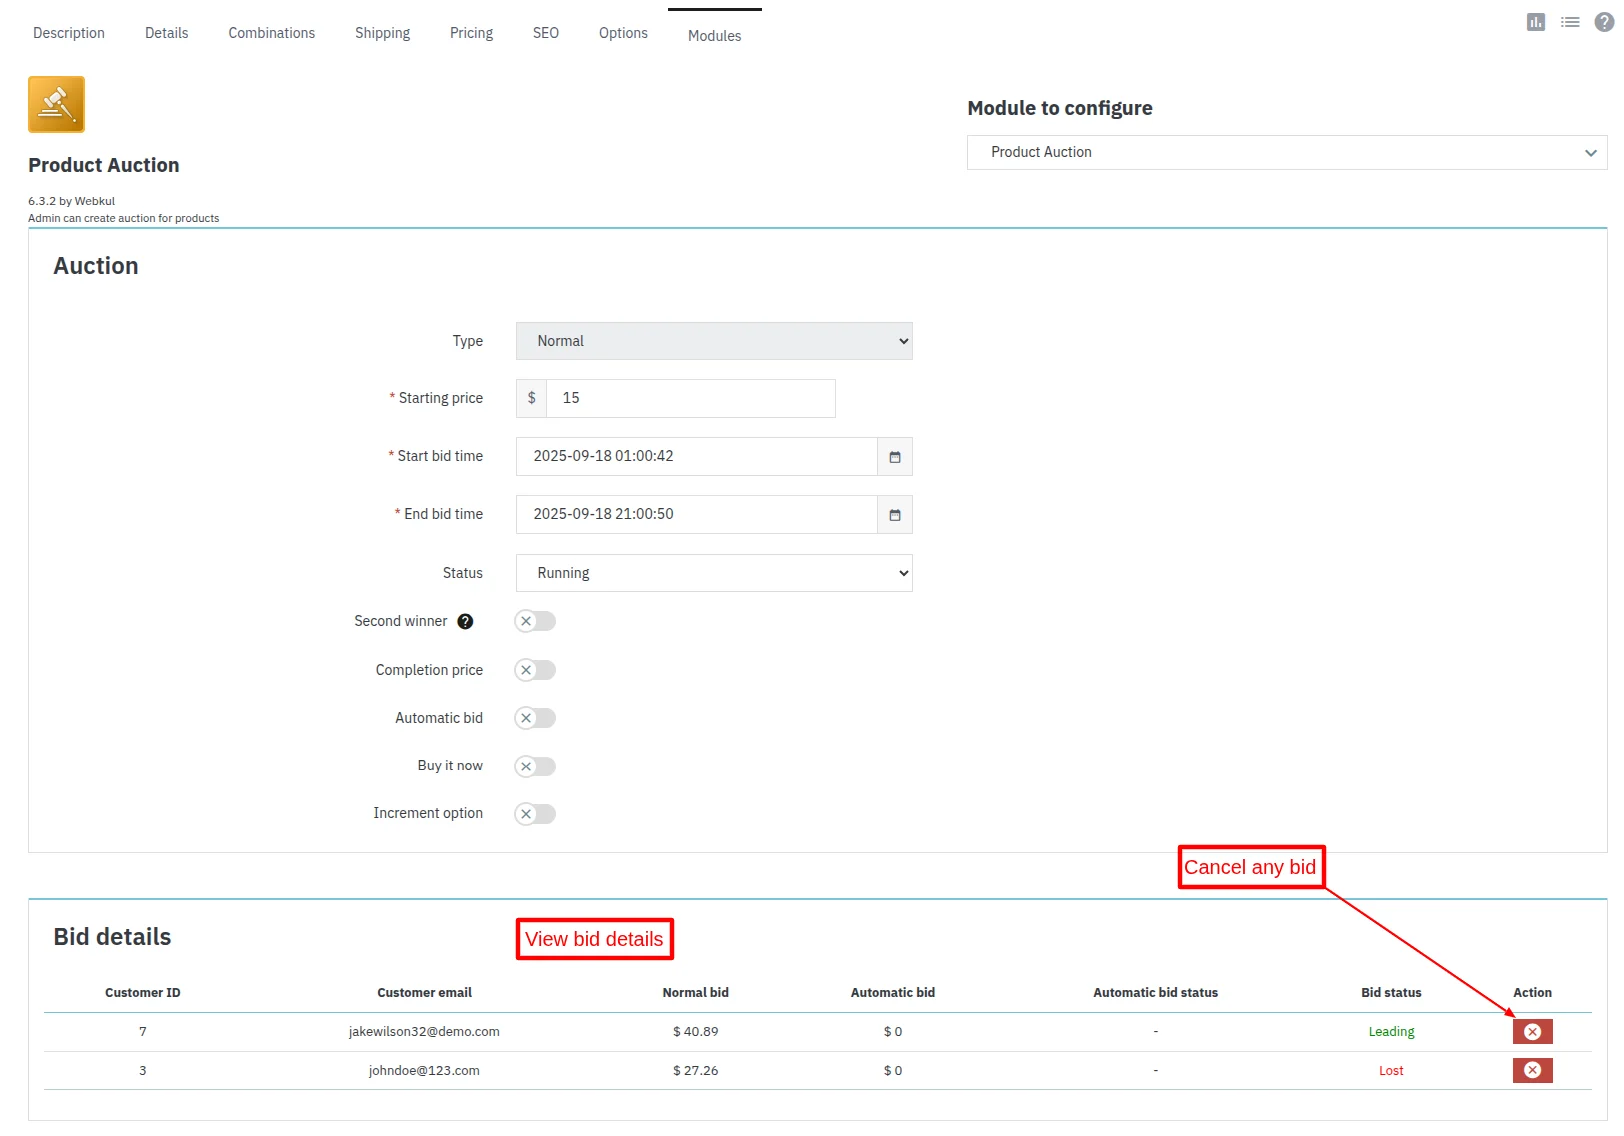Open the Status dropdown showing Running
This screenshot has width=1624, height=1136.
click(x=713, y=572)
